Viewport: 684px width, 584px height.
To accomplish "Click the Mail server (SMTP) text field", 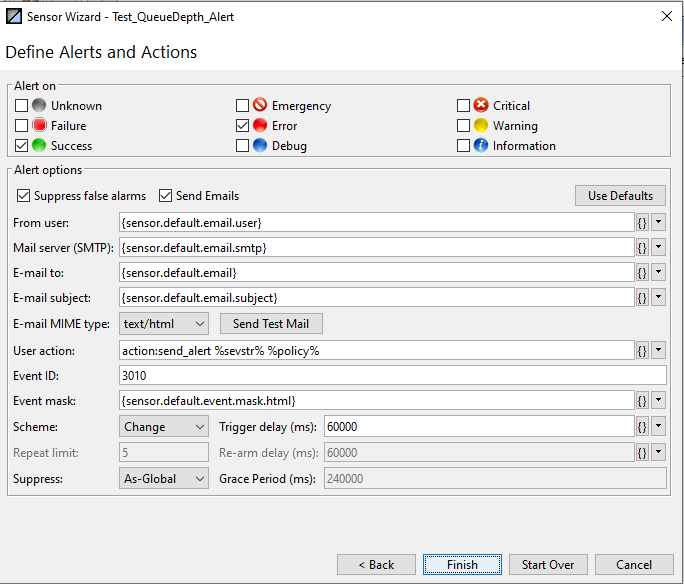I will point(376,248).
